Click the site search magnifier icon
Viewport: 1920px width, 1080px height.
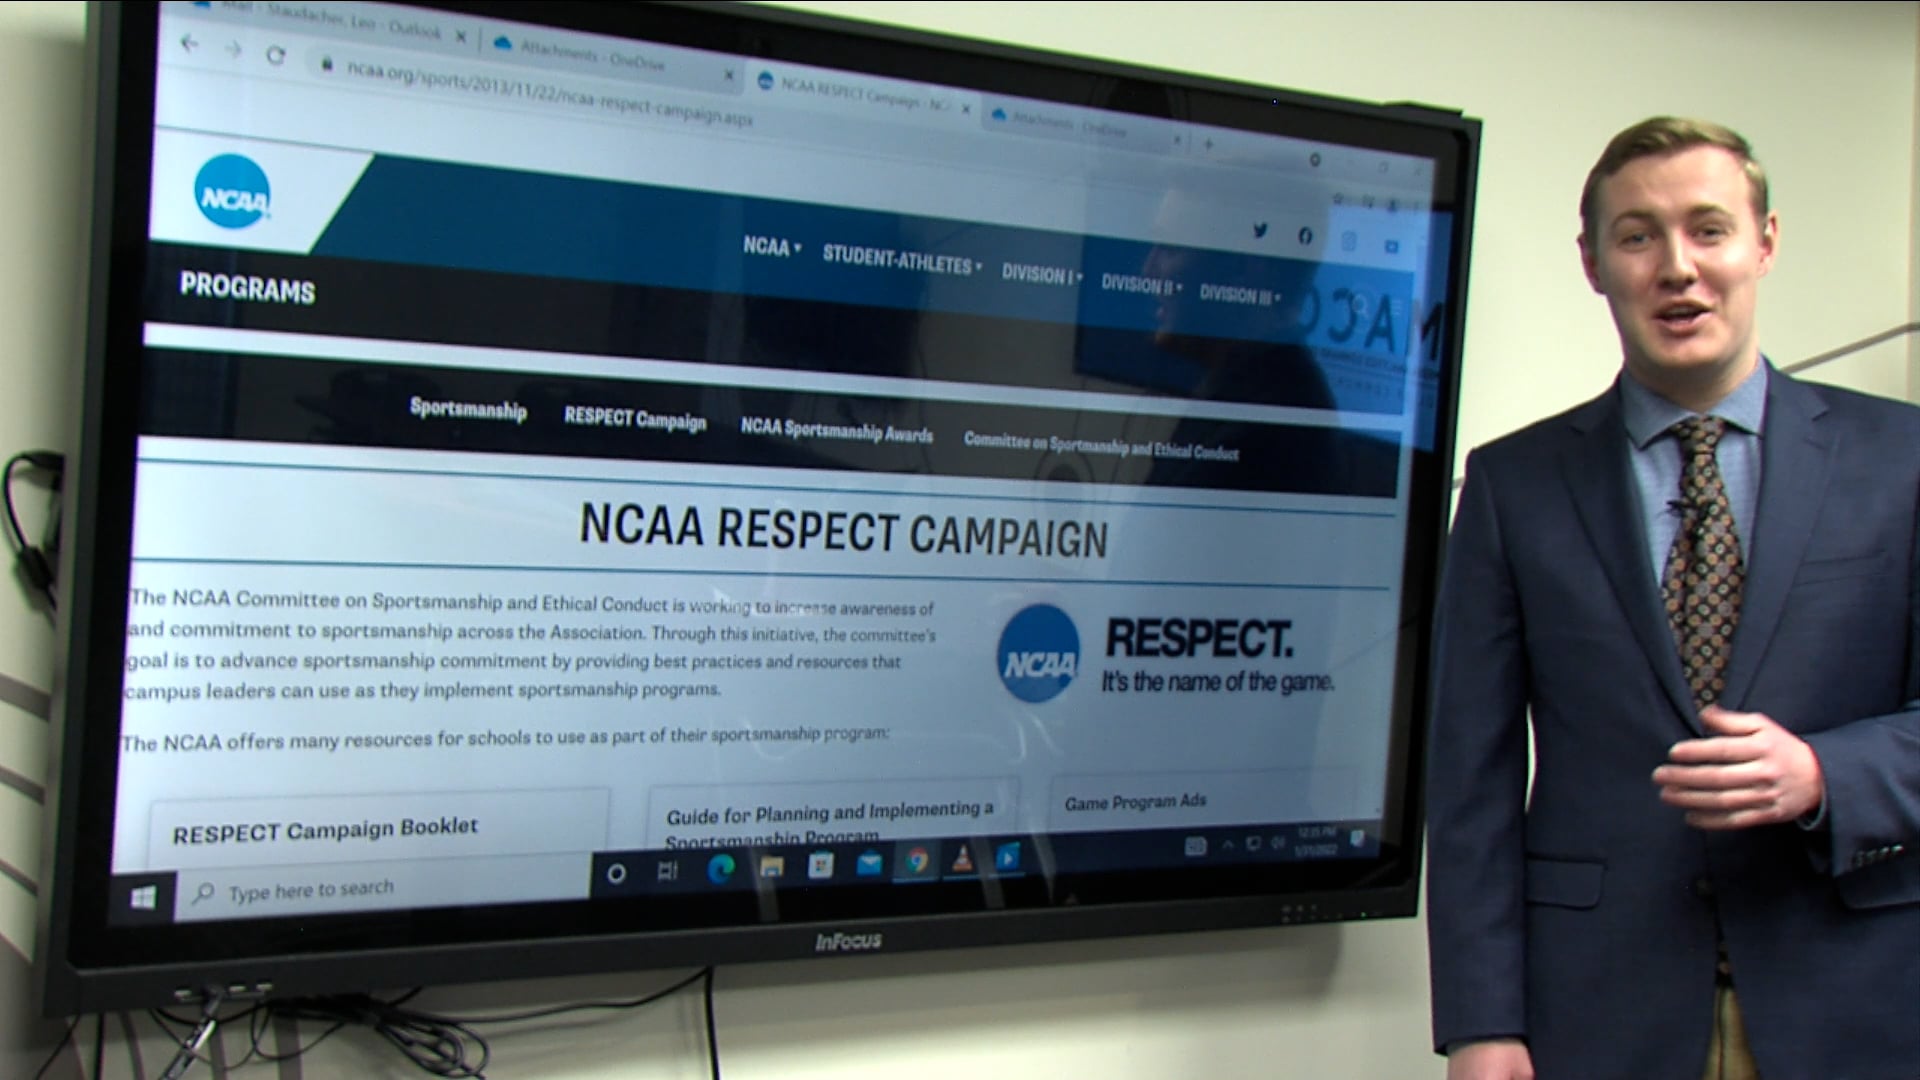(x=1361, y=303)
